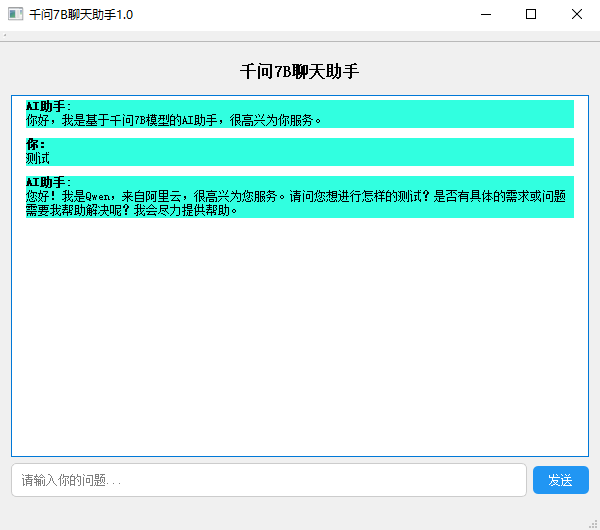Select the first AI助手 greeting message
Screen dimensions: 600x530
[300, 114]
